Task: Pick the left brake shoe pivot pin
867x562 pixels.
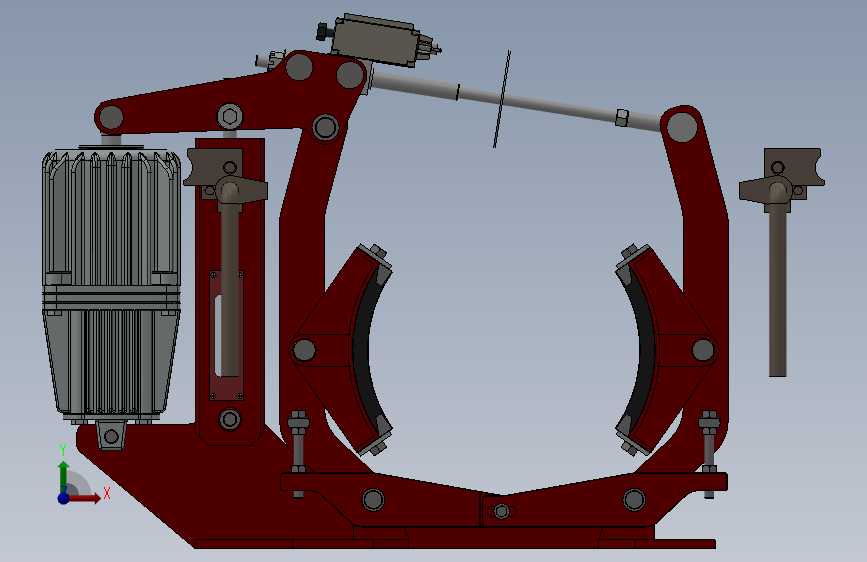Action: (x=304, y=350)
